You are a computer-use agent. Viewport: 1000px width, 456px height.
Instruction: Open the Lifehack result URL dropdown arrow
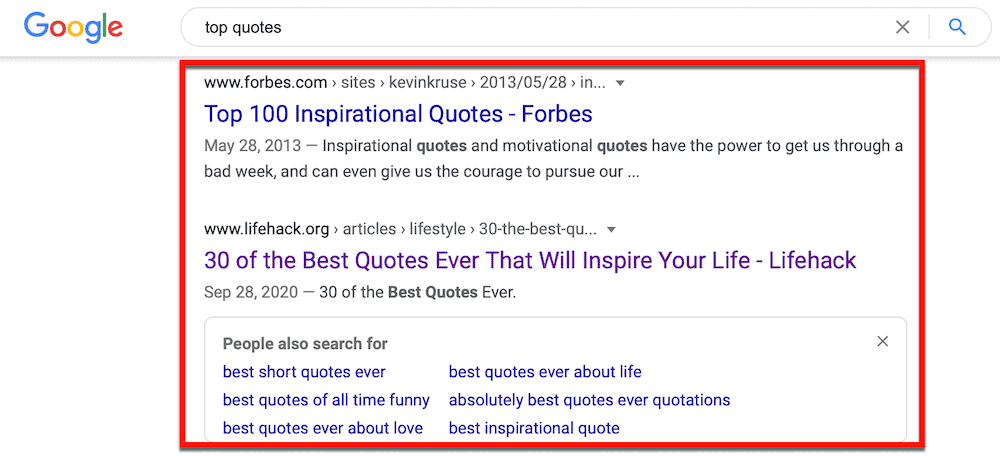pos(611,229)
